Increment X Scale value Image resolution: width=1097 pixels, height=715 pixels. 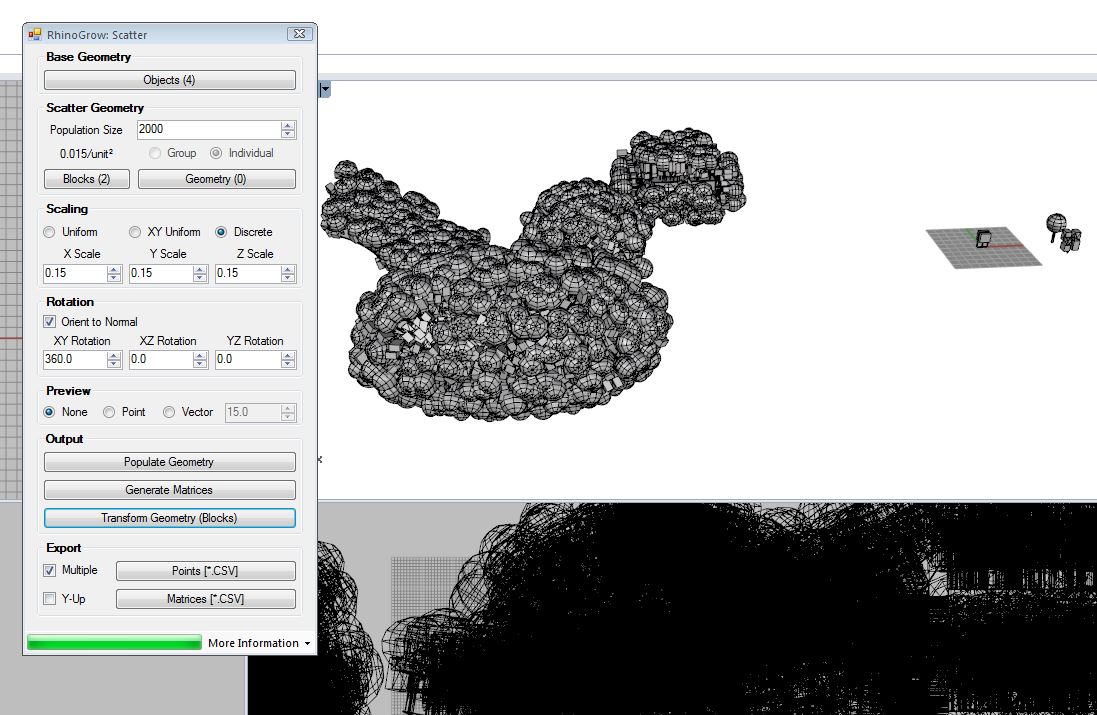[115, 269]
